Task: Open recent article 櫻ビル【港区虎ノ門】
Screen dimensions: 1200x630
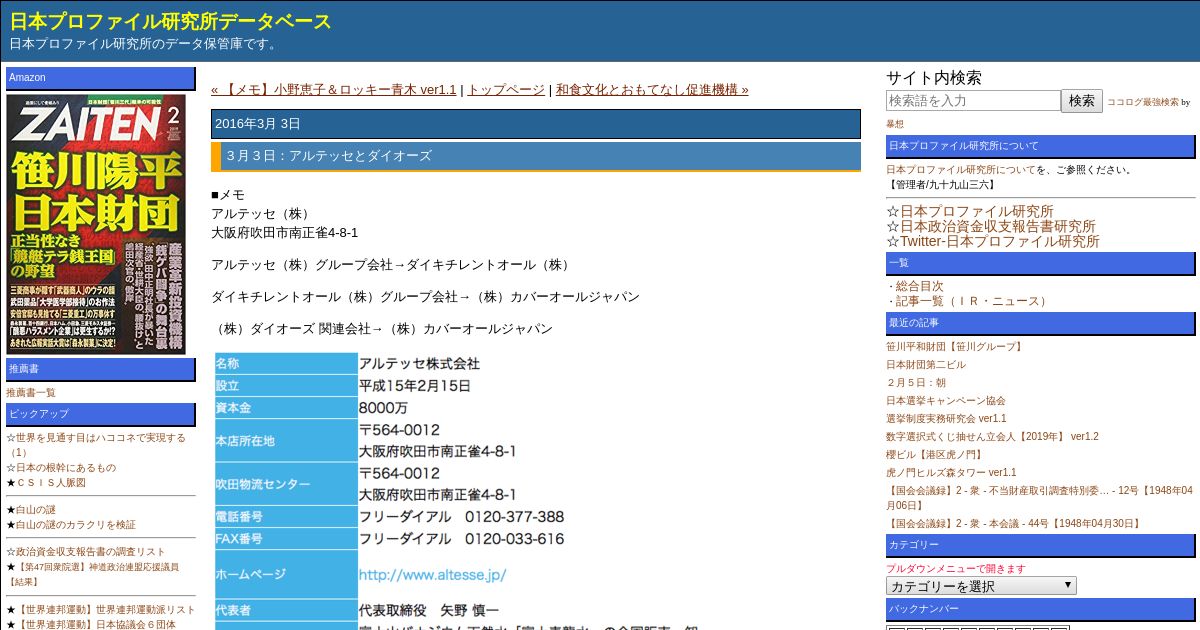Action: click(x=935, y=455)
